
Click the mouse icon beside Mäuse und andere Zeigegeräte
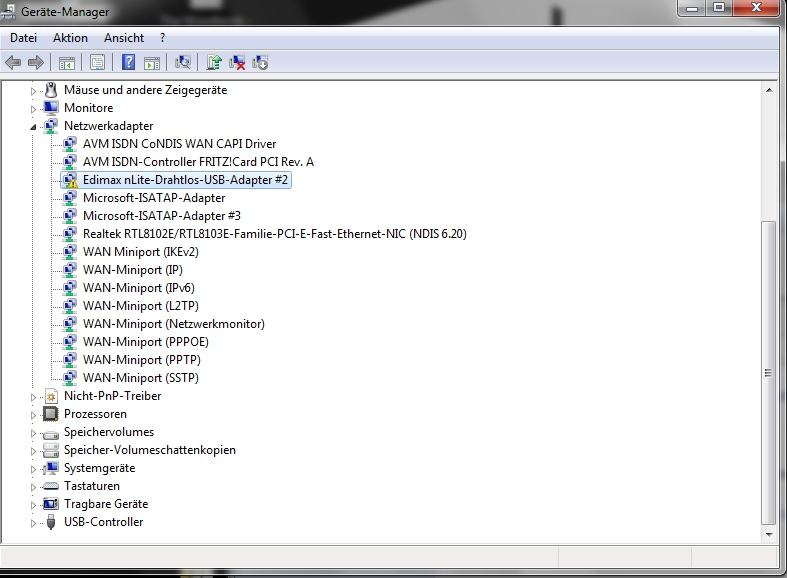pos(51,90)
